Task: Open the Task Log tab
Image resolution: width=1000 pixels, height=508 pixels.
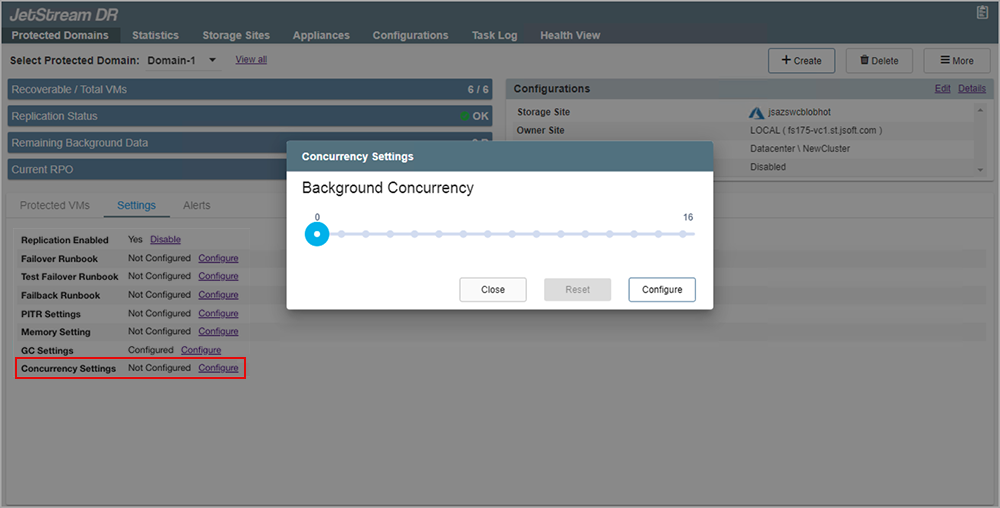Action: click(x=494, y=35)
